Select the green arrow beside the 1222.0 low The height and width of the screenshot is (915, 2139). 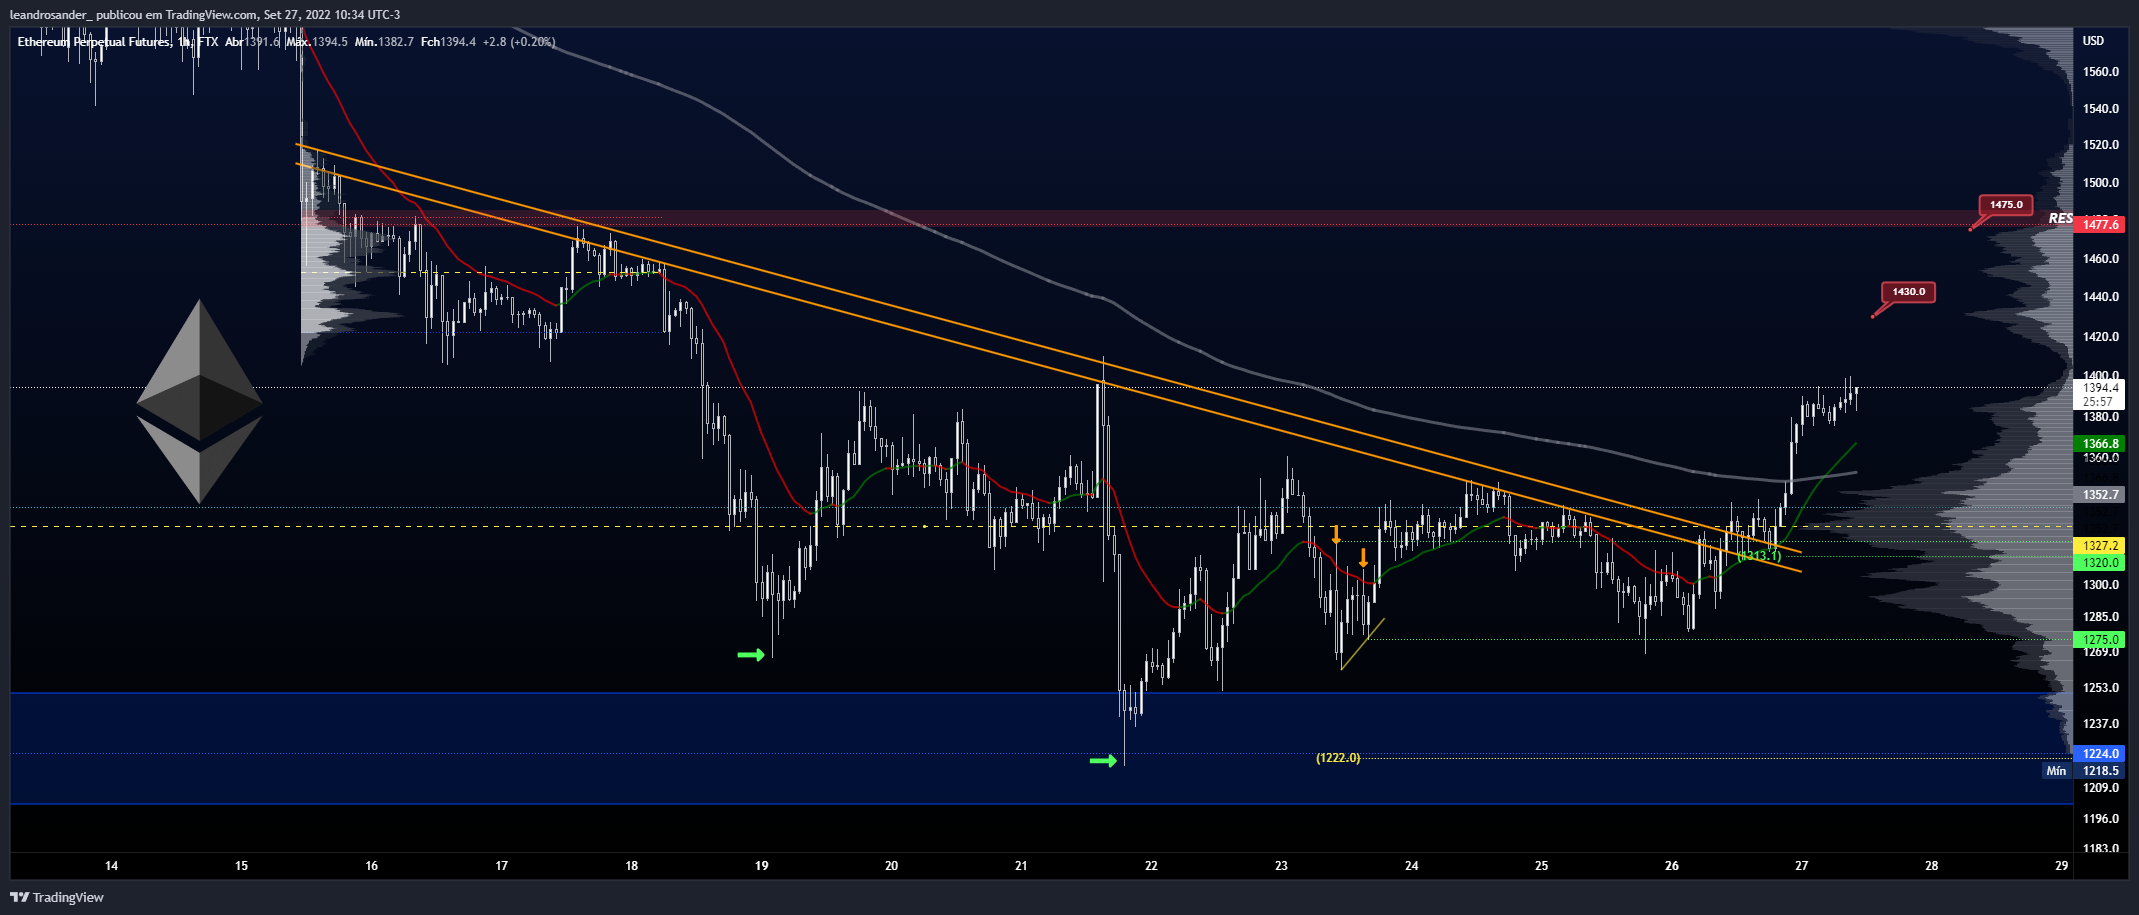(1103, 761)
